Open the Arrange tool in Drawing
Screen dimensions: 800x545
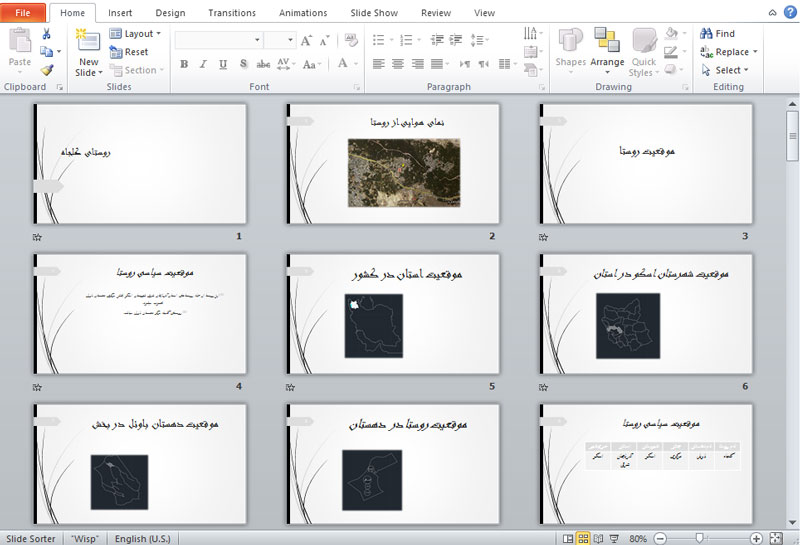click(x=607, y=52)
